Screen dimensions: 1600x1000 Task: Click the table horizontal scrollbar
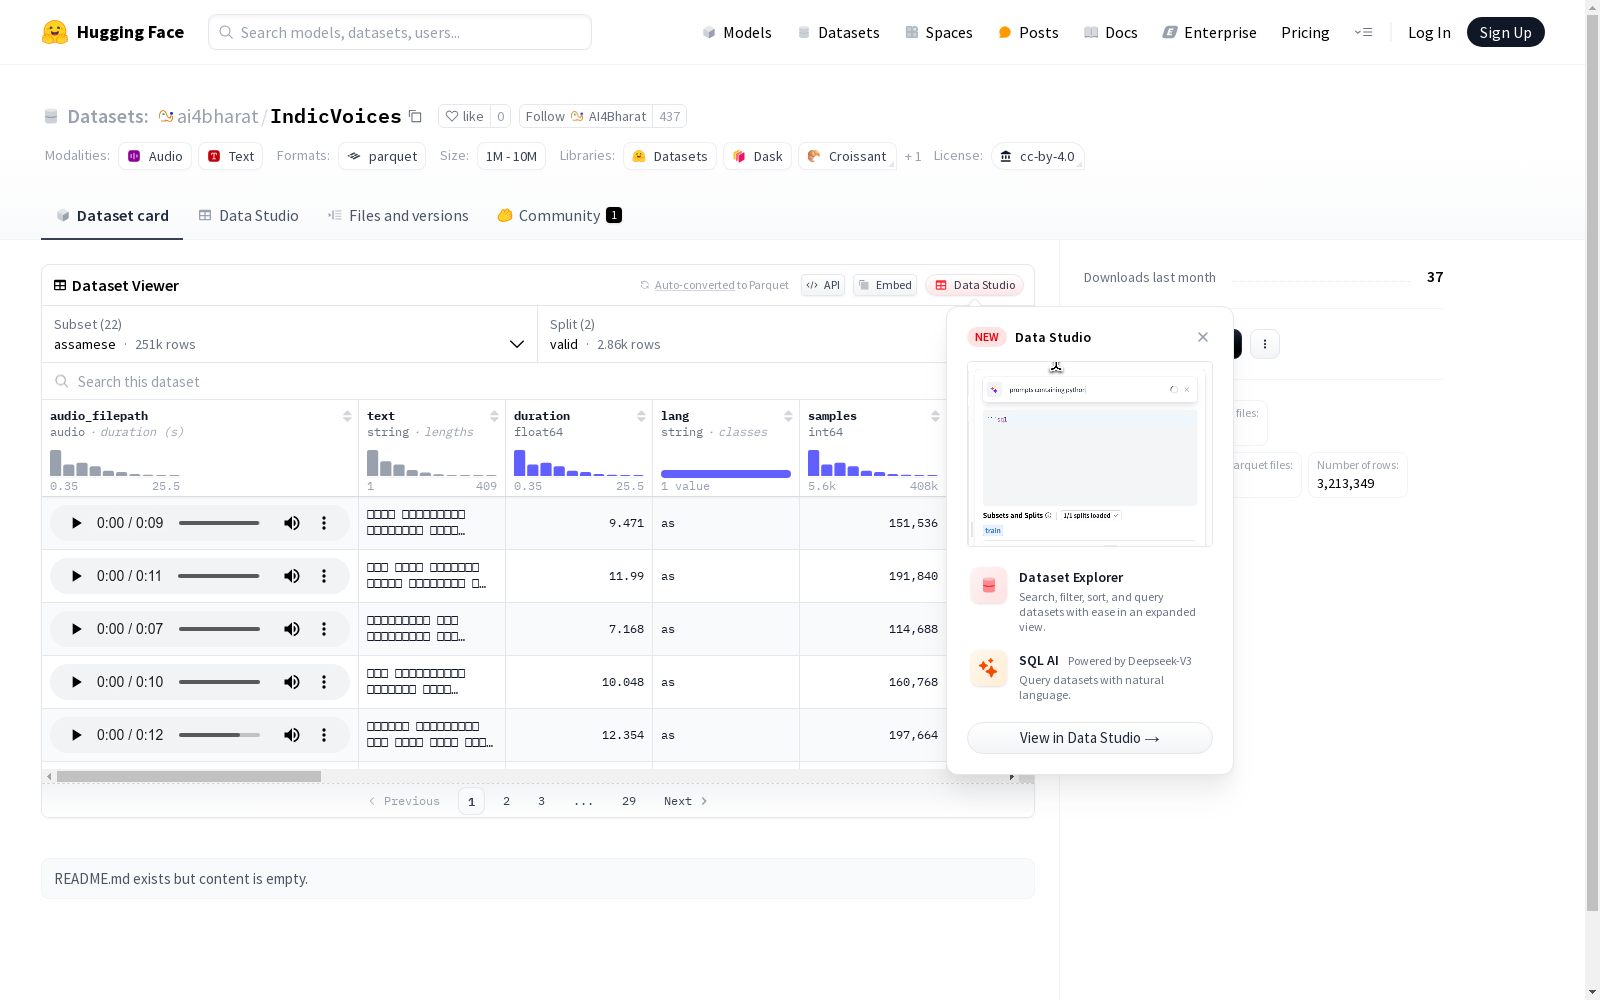(189, 776)
